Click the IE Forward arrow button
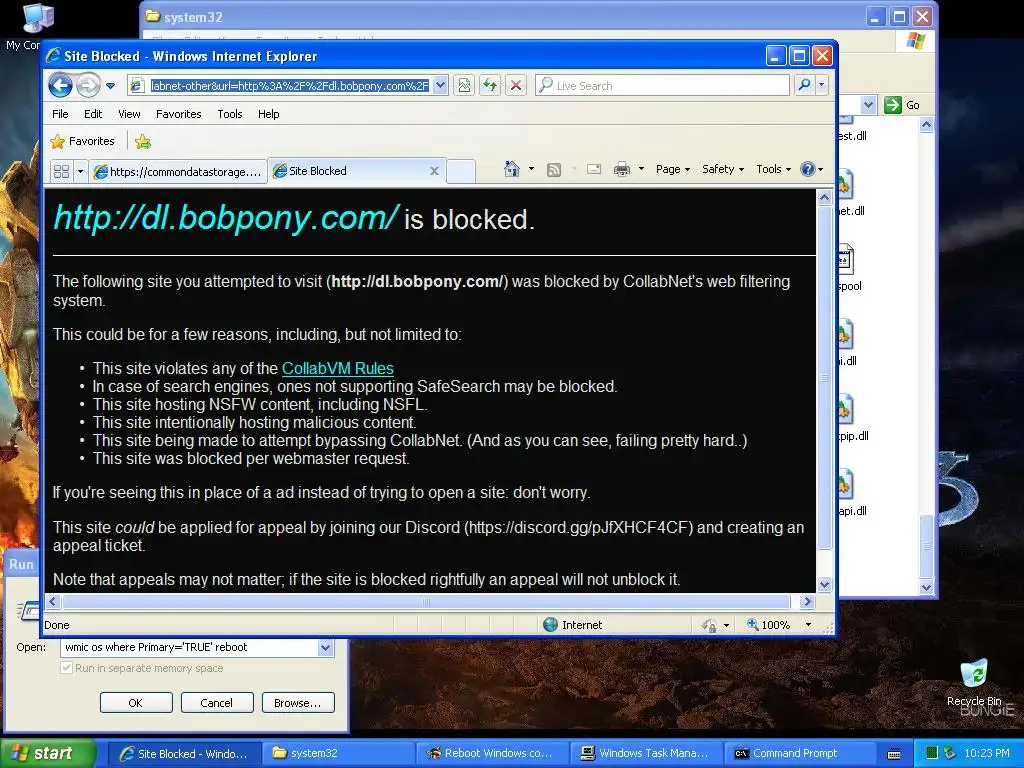This screenshot has height=768, width=1024. click(x=89, y=86)
